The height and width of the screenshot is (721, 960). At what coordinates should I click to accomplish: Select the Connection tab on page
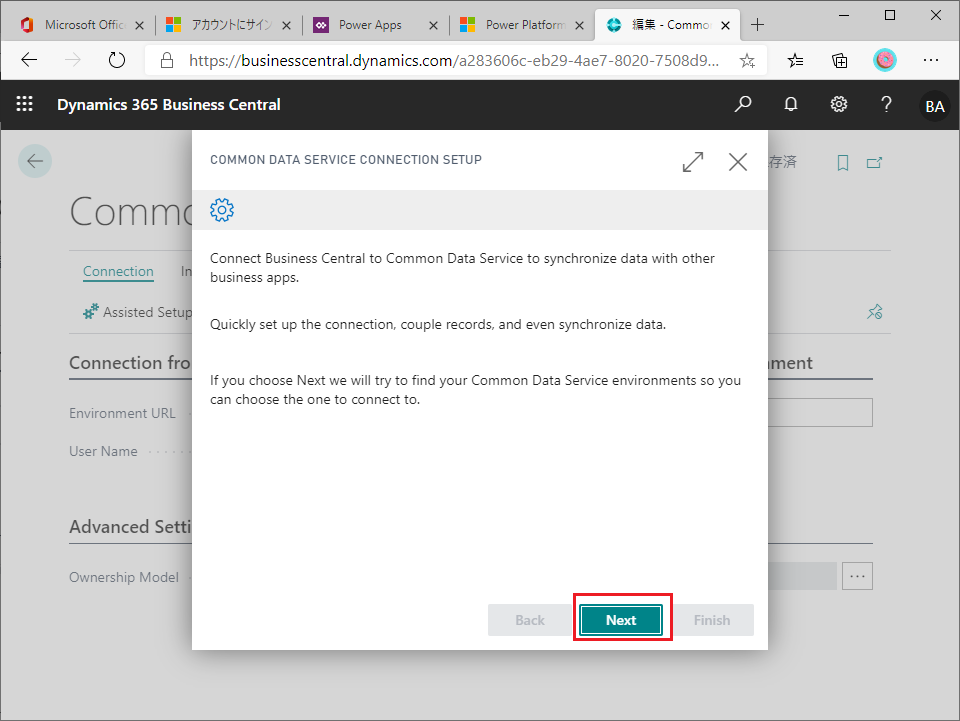pos(118,271)
